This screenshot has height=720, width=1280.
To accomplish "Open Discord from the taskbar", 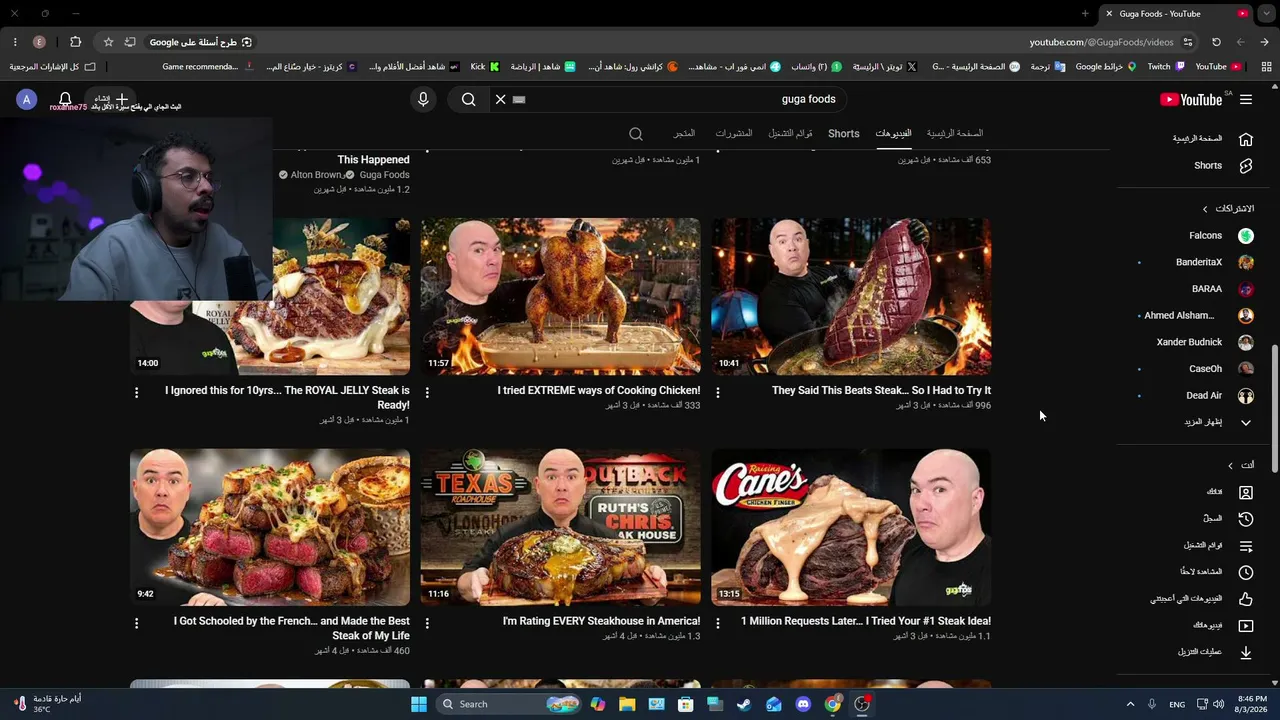I will pos(803,704).
